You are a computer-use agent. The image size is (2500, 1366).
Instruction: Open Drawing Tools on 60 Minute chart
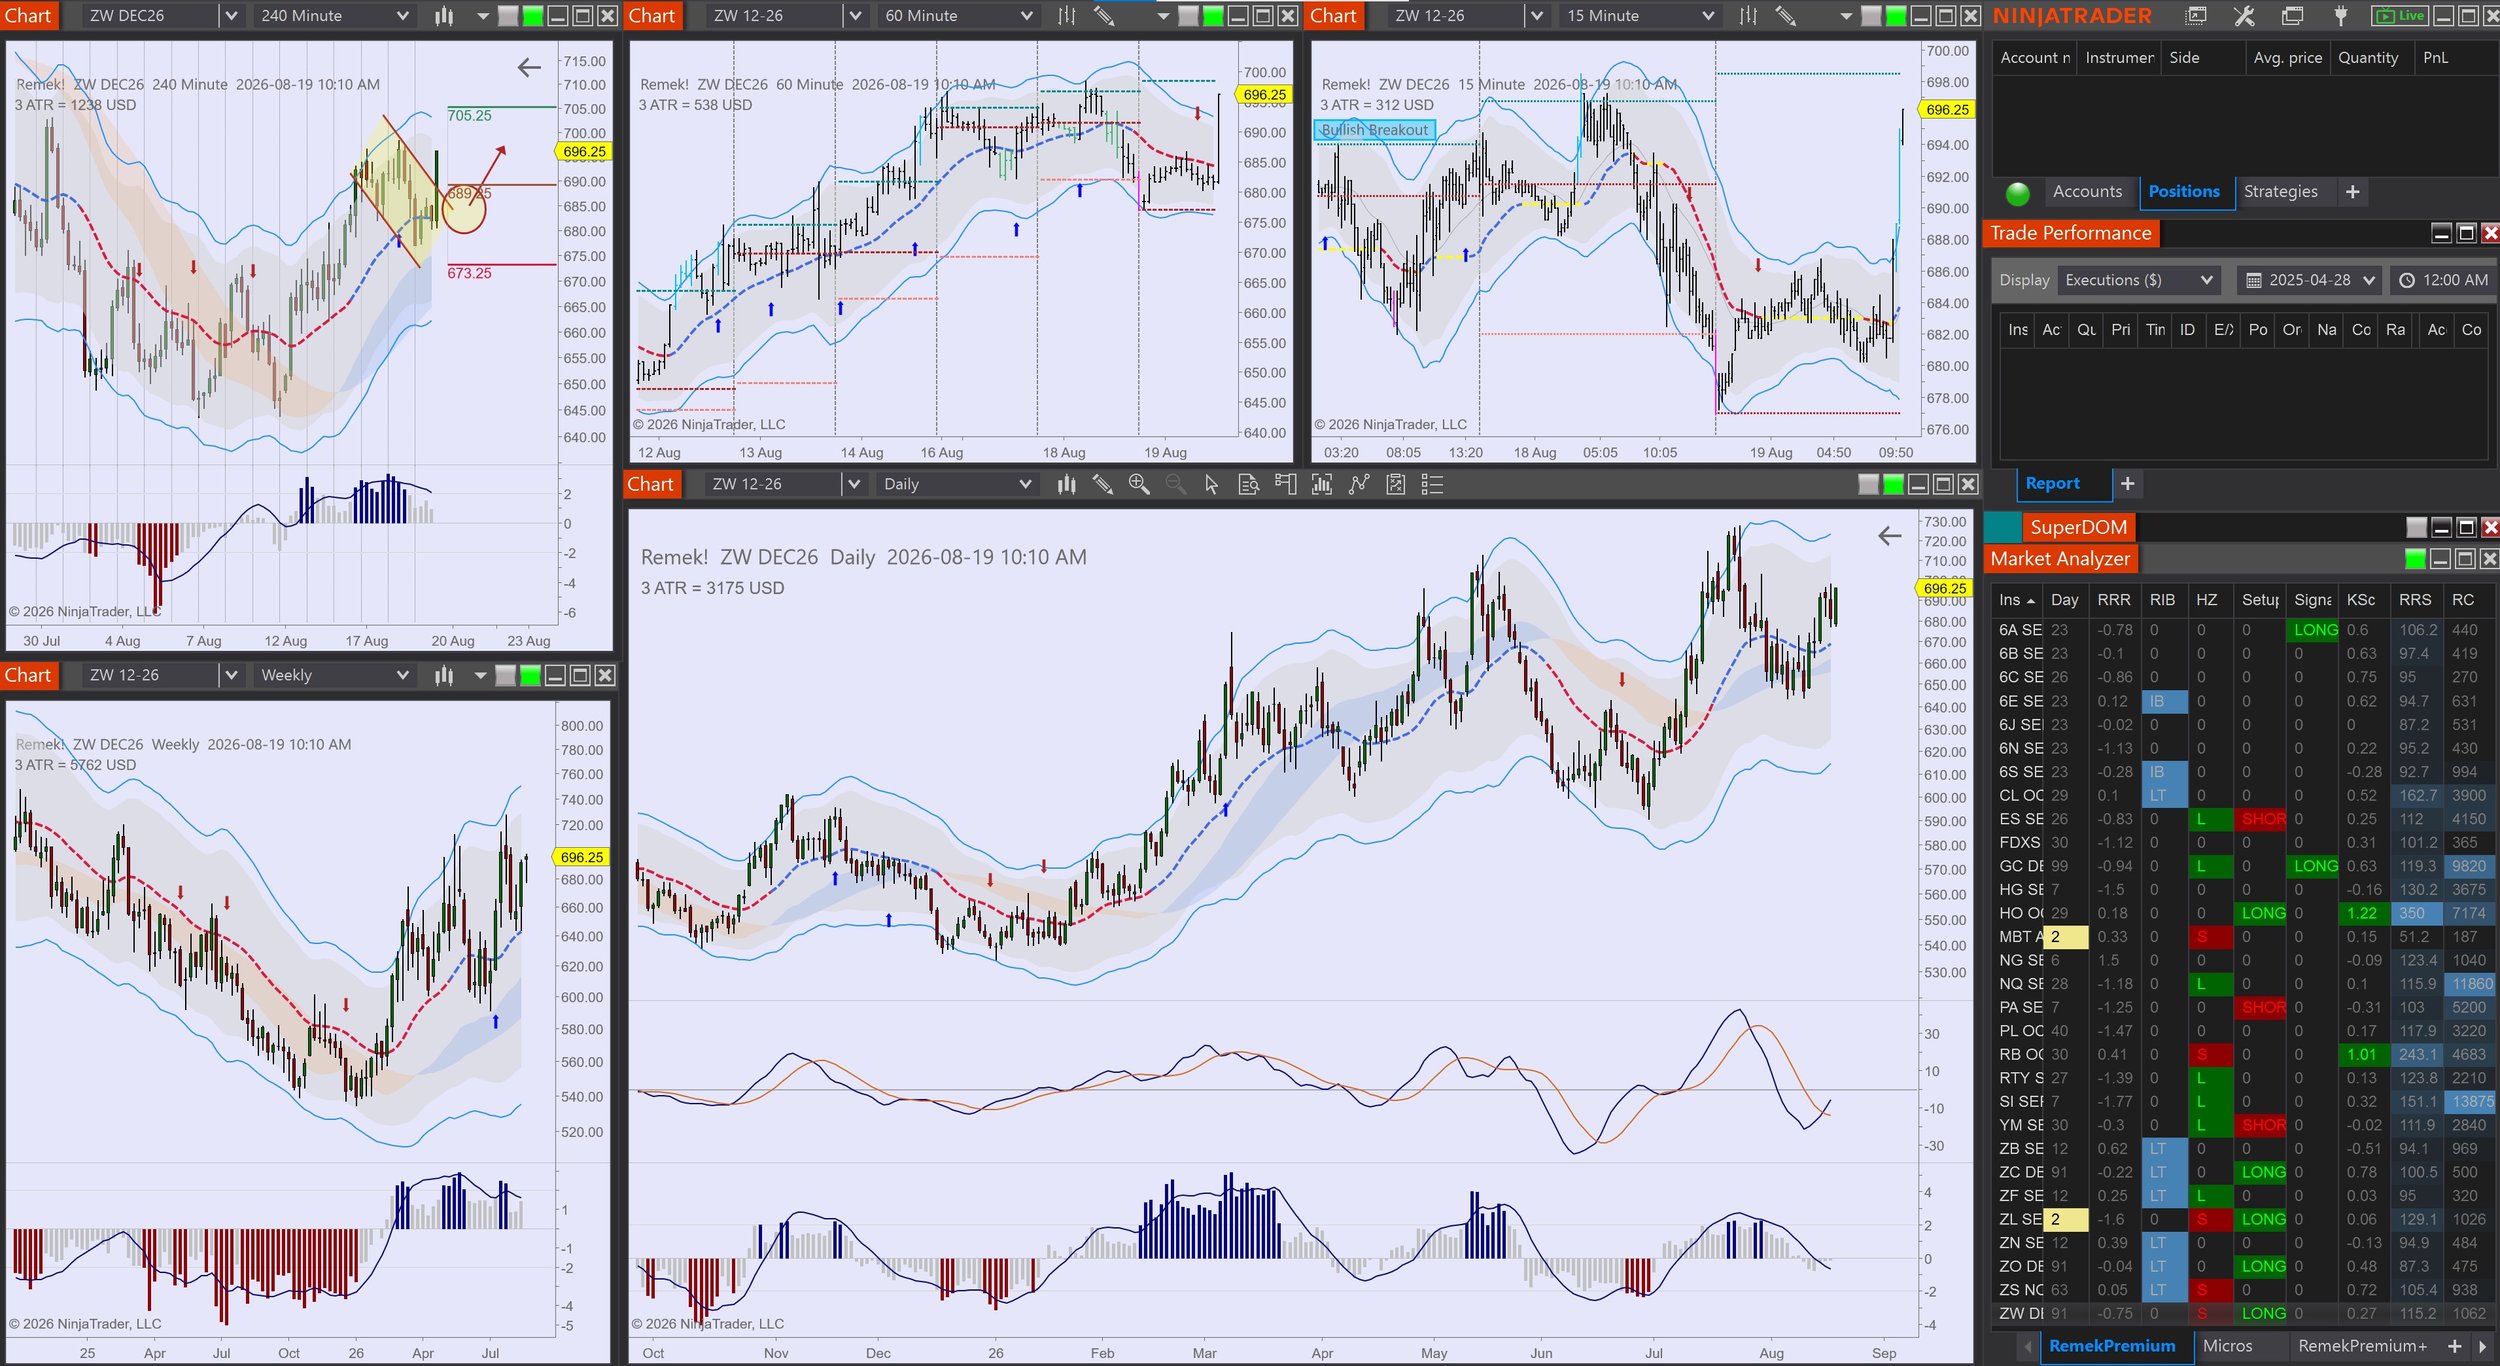point(1104,16)
